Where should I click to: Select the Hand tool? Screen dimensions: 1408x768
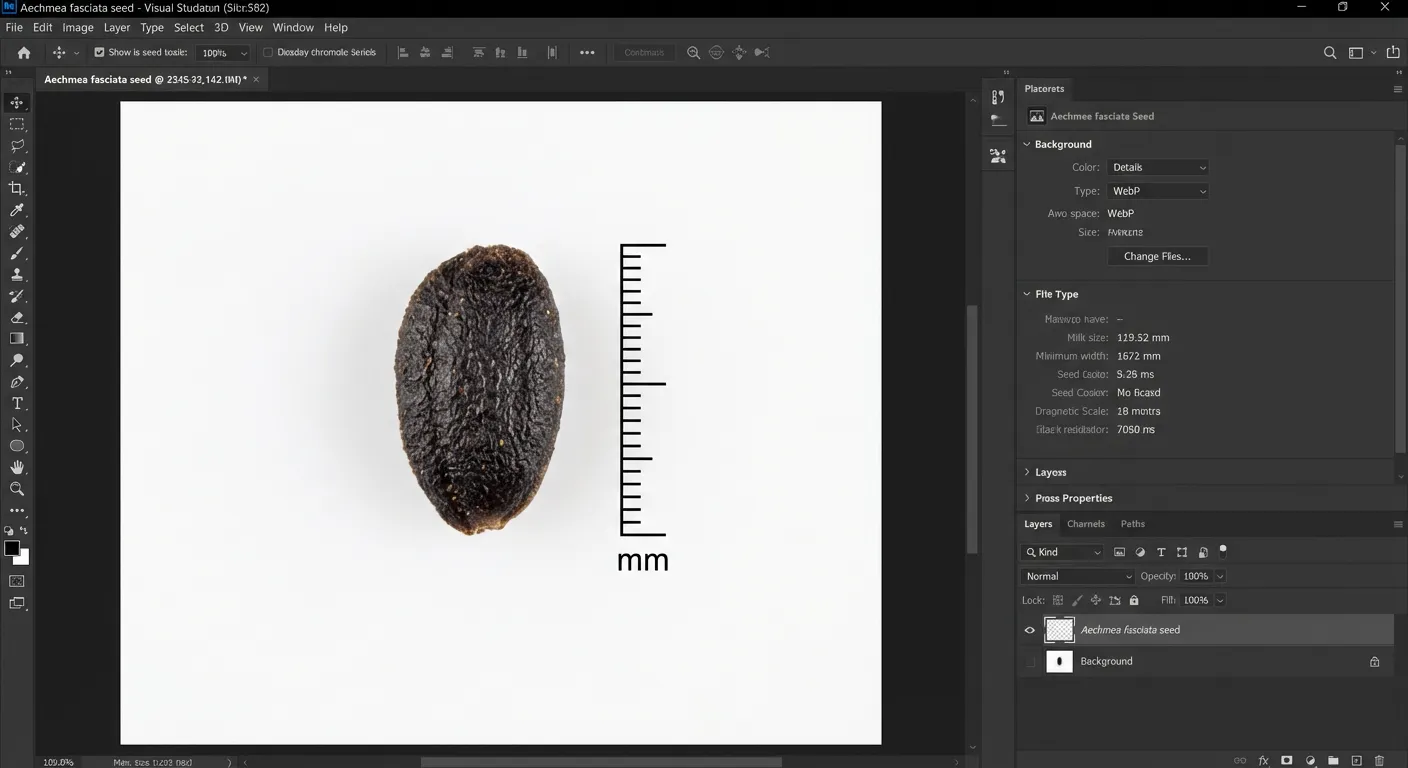[x=17, y=467]
